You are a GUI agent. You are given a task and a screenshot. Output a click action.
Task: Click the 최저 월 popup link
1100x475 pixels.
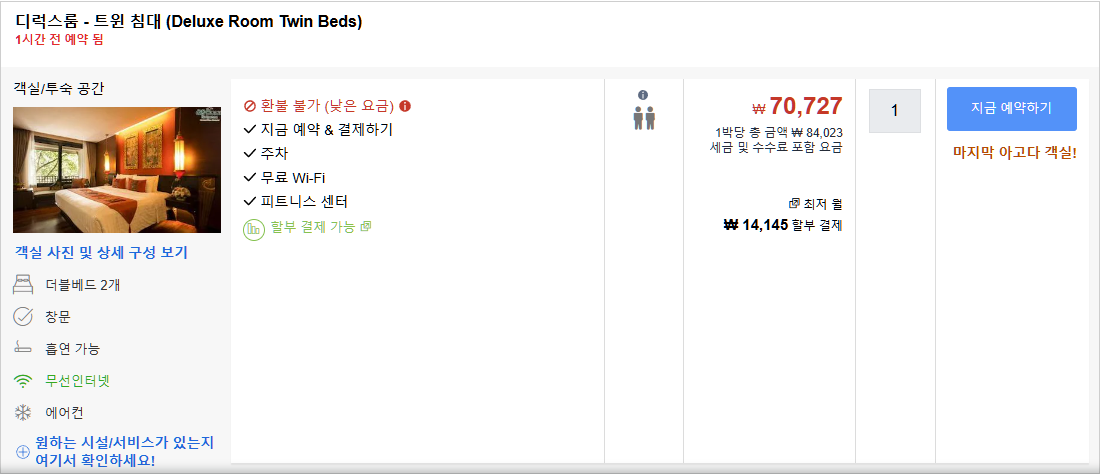click(x=815, y=204)
